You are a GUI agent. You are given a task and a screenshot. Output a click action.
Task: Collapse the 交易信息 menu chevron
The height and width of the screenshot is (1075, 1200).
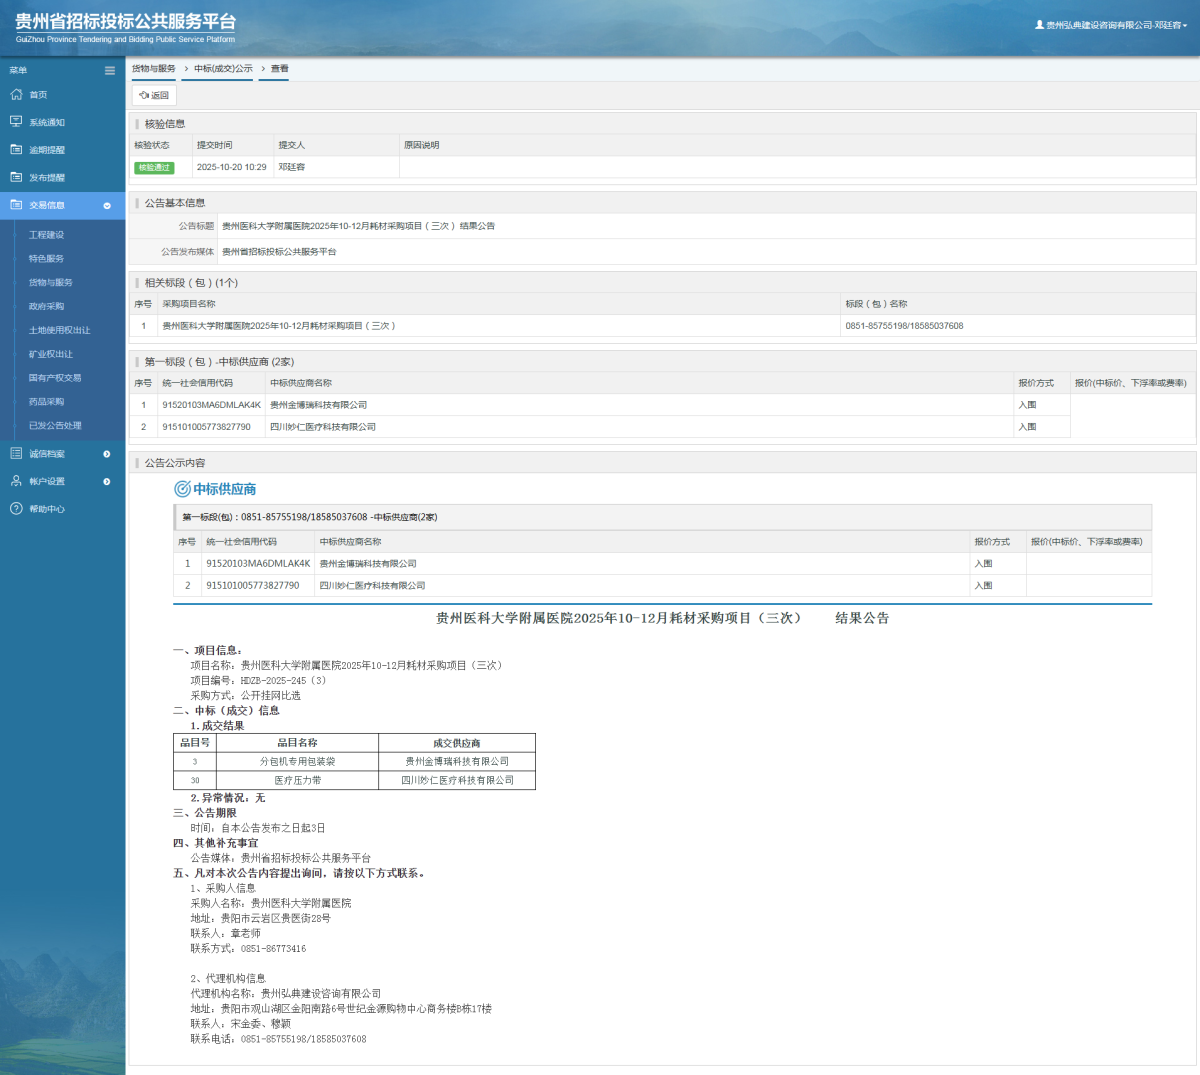(x=107, y=205)
